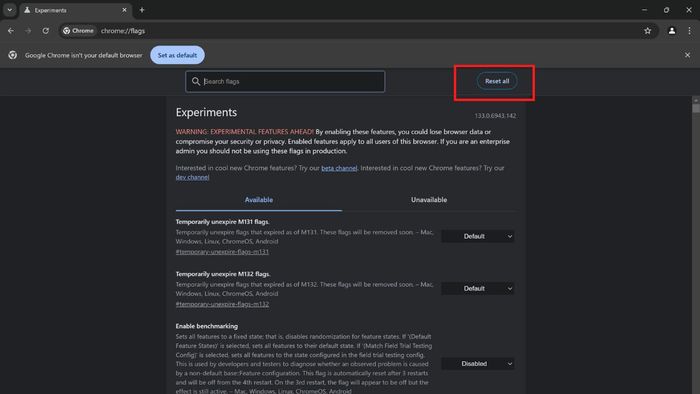This screenshot has height=394, width=700.
Task: Open the tab search dropdown arrow
Action: (9, 10)
